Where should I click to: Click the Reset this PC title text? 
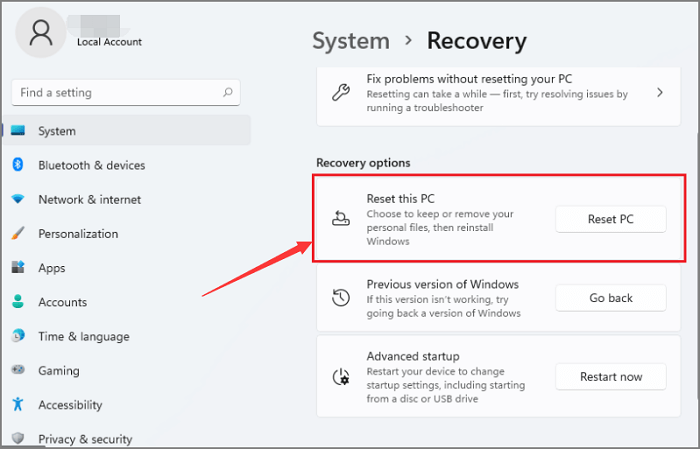point(400,199)
